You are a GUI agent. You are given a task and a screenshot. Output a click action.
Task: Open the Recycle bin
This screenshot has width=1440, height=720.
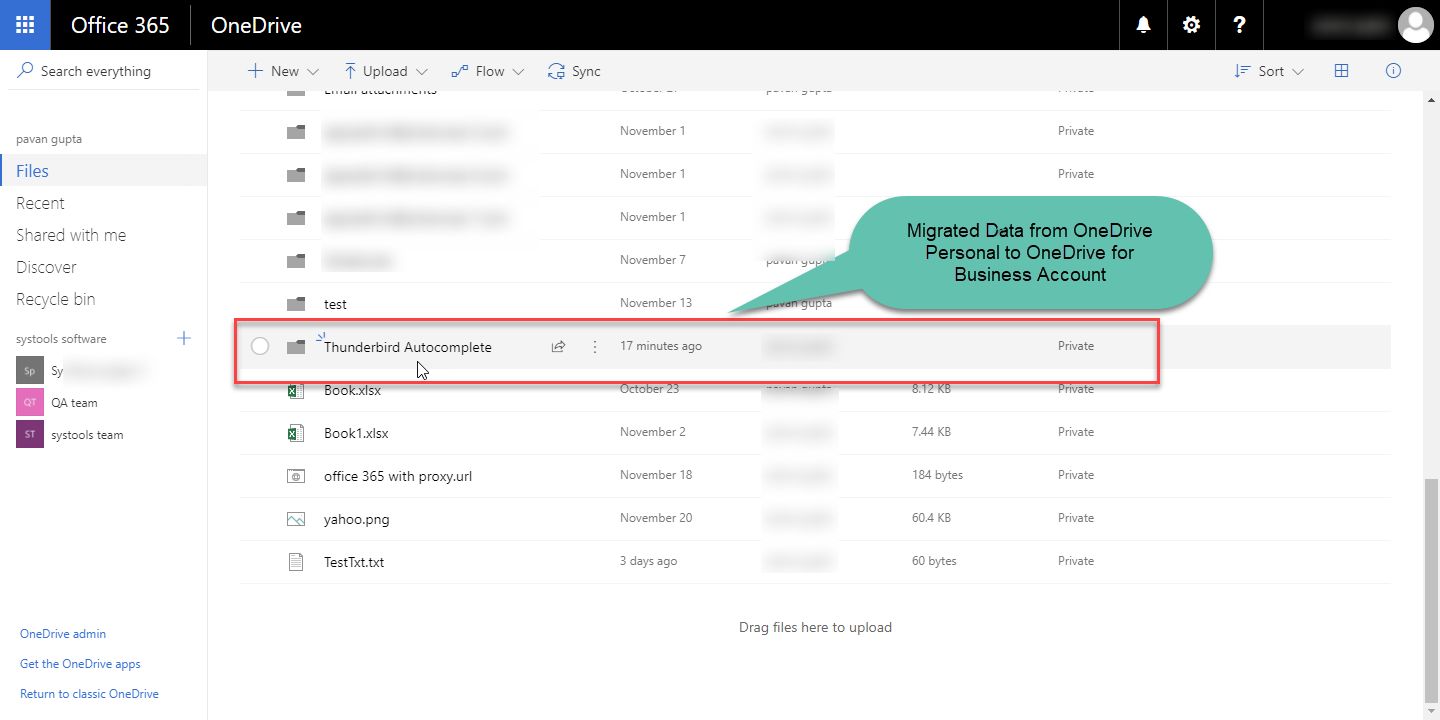coord(56,299)
